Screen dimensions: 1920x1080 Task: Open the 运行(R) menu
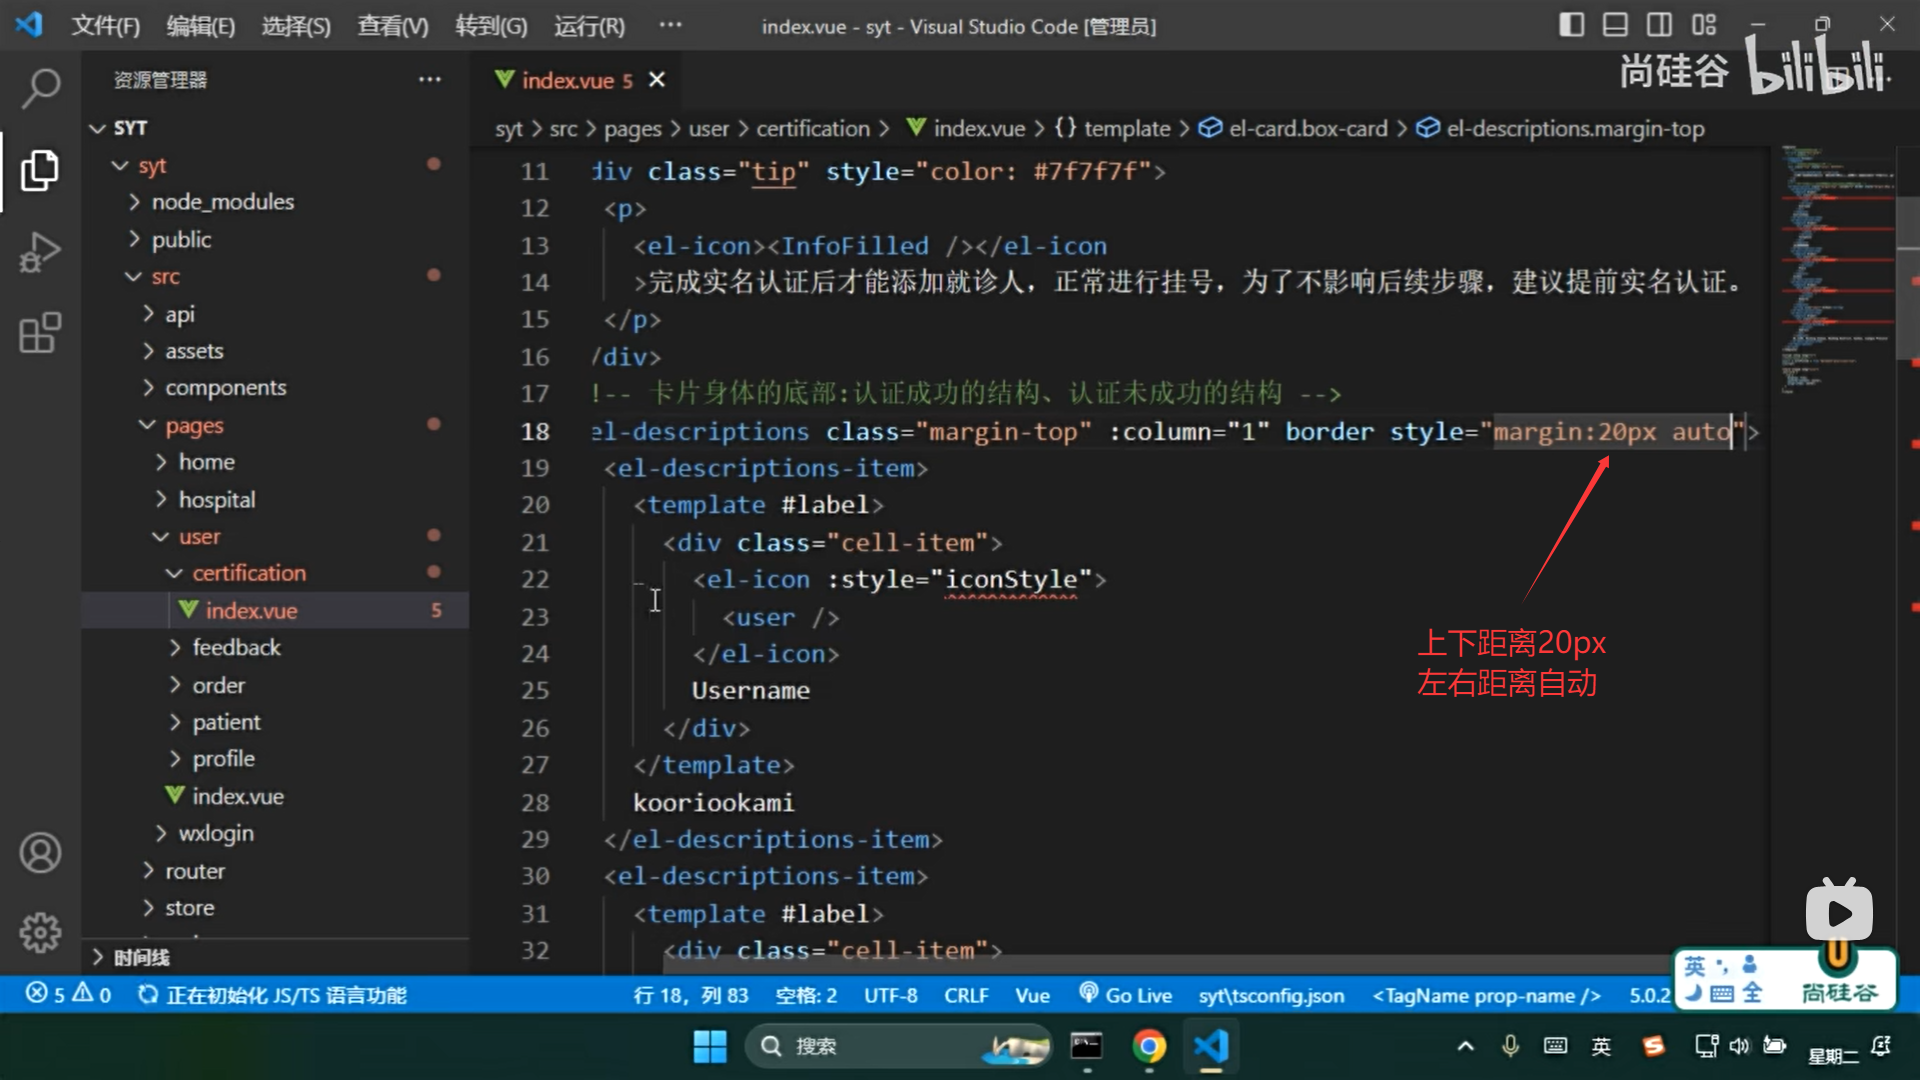tap(589, 26)
